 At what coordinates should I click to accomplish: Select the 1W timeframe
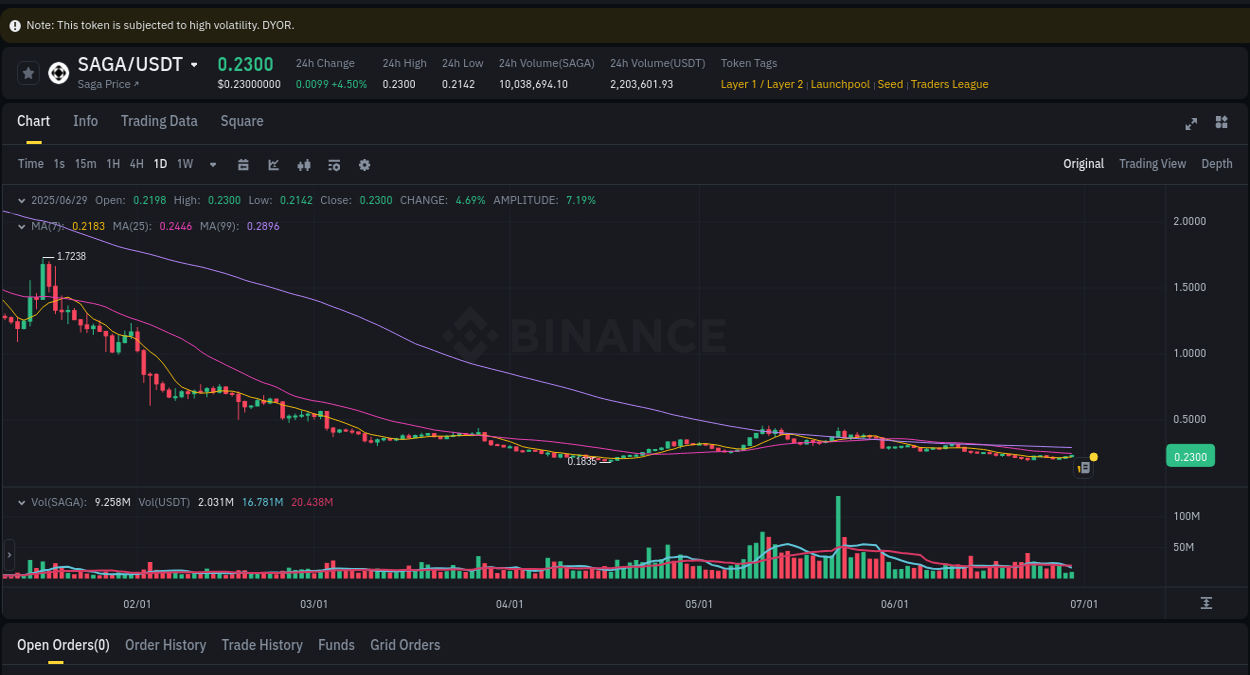coord(184,164)
